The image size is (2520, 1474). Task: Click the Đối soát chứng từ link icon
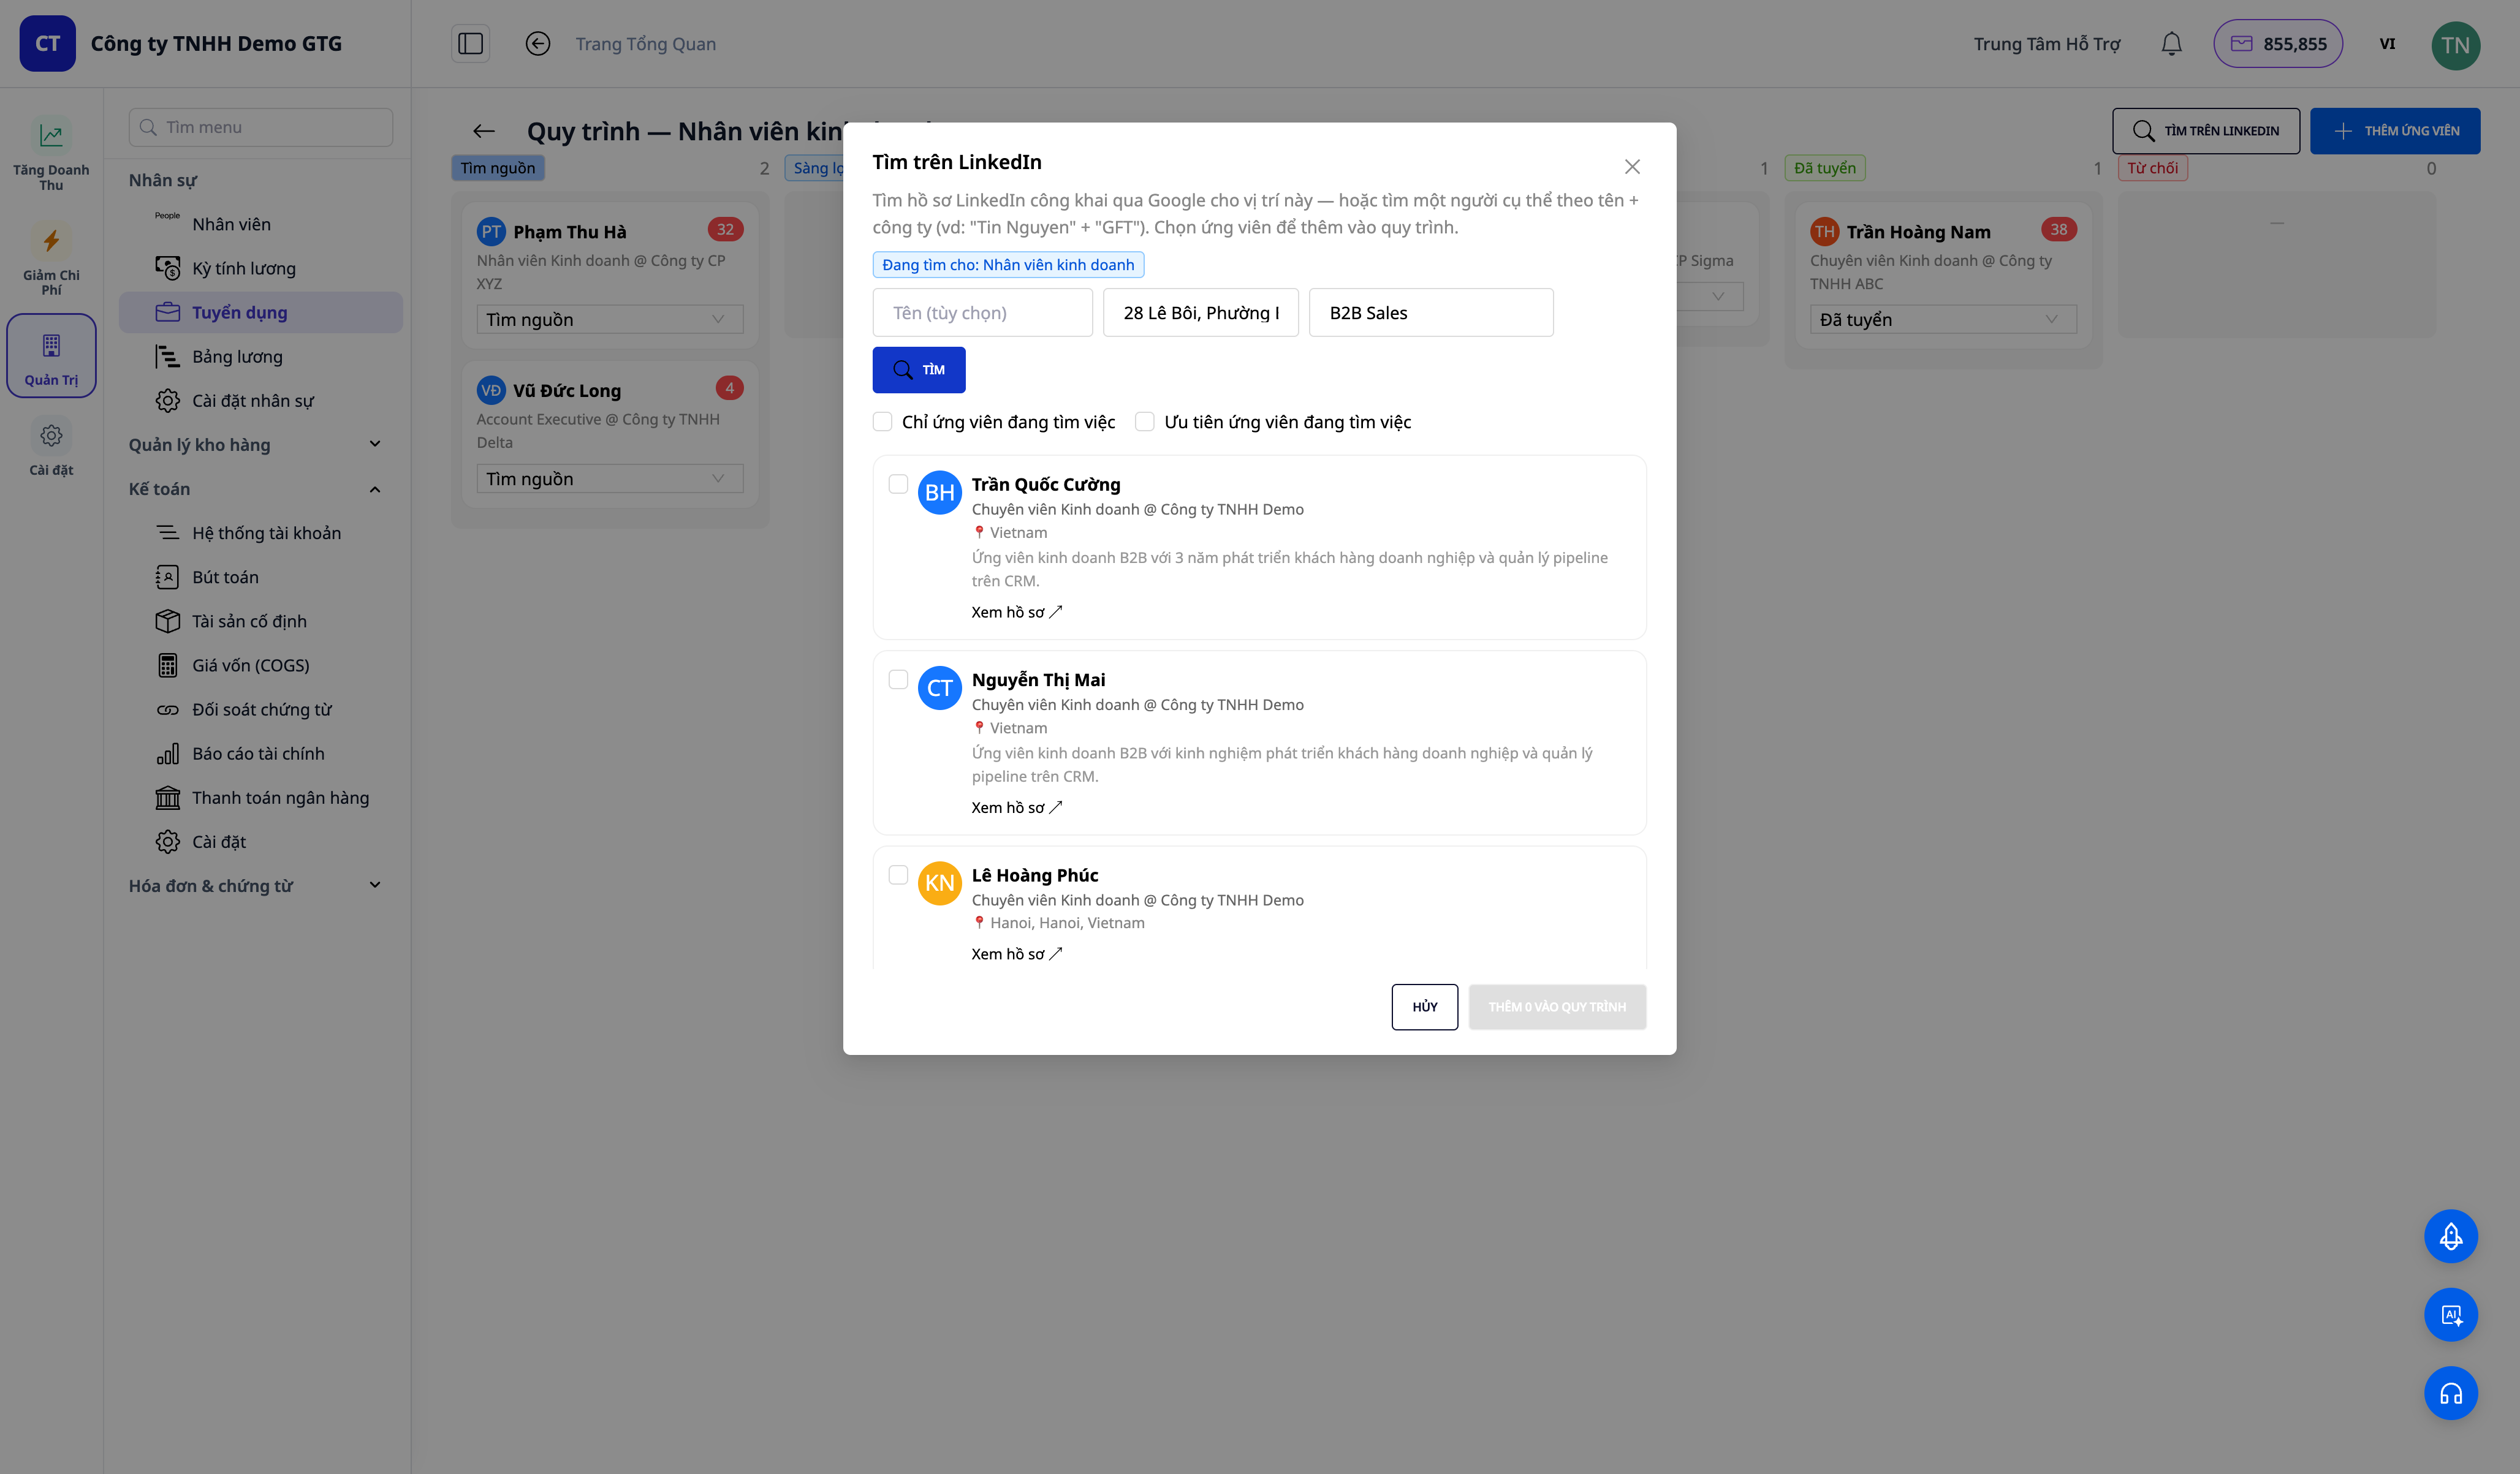(x=167, y=709)
